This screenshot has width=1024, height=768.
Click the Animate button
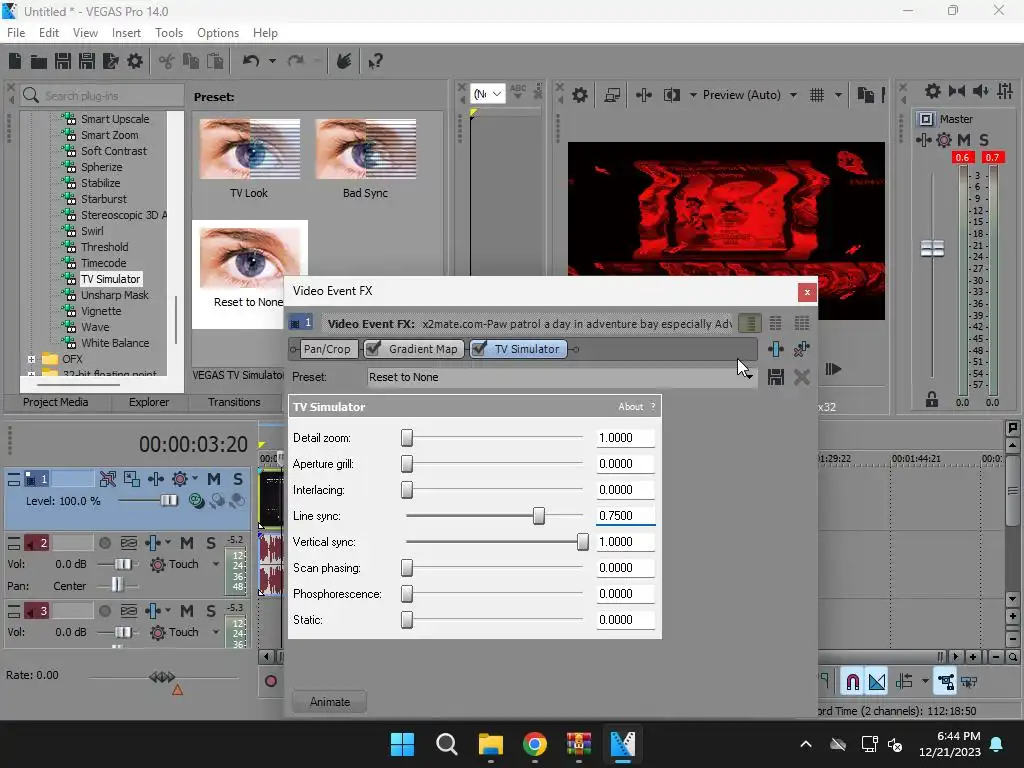tap(329, 702)
